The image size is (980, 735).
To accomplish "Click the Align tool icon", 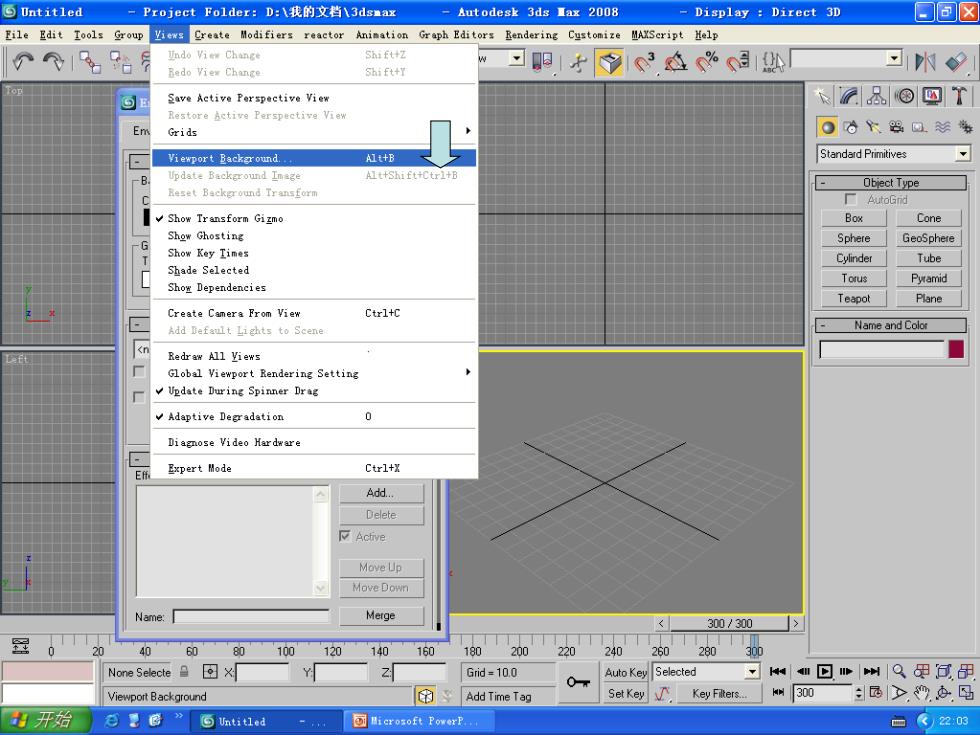I will click(957, 62).
